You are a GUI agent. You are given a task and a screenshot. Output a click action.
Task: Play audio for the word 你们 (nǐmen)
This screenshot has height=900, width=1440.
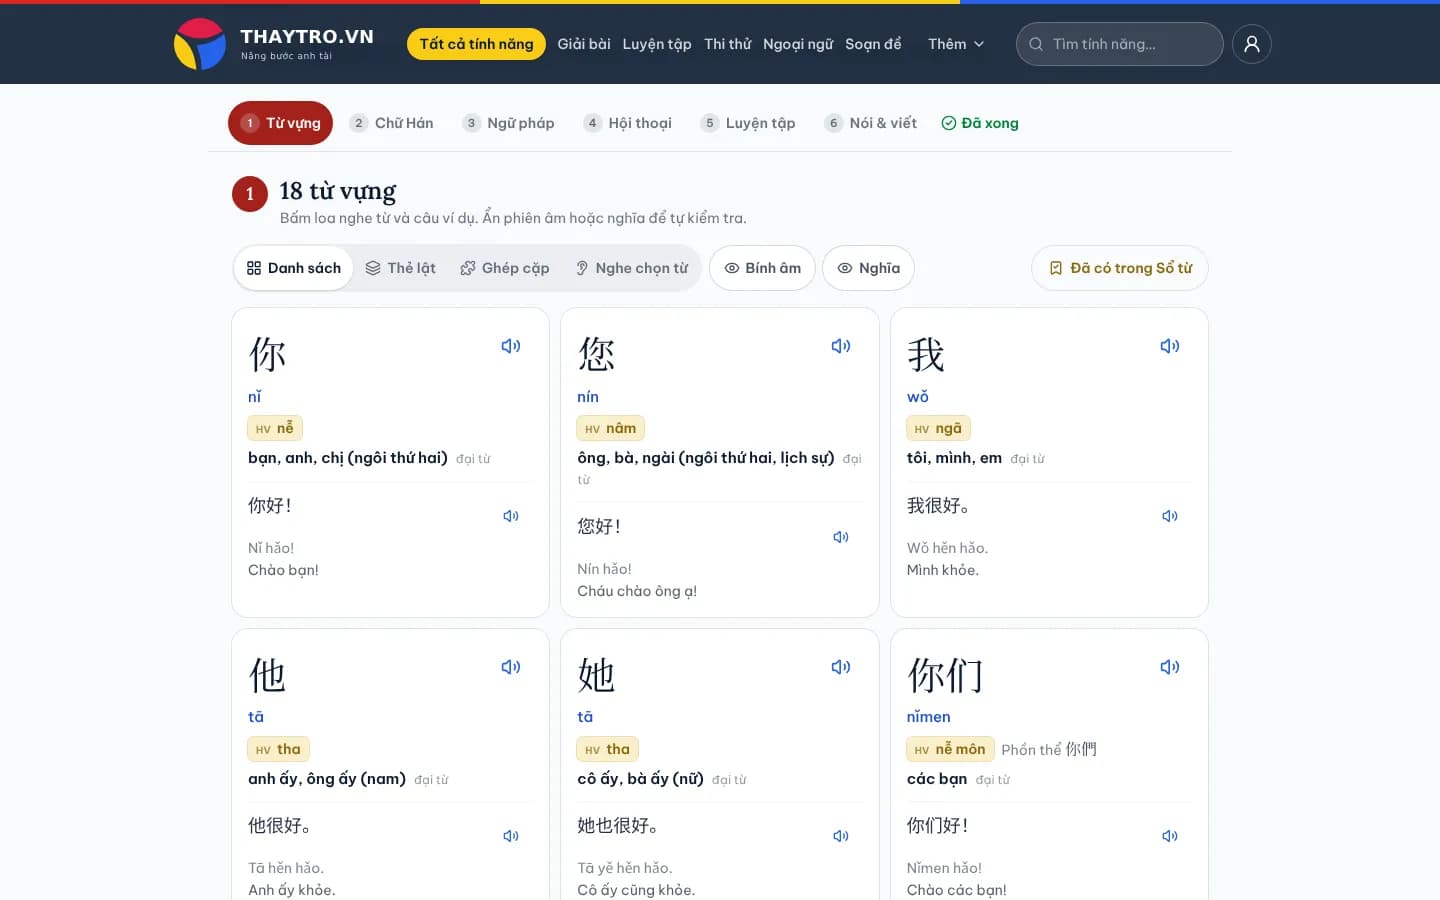[1170, 667]
